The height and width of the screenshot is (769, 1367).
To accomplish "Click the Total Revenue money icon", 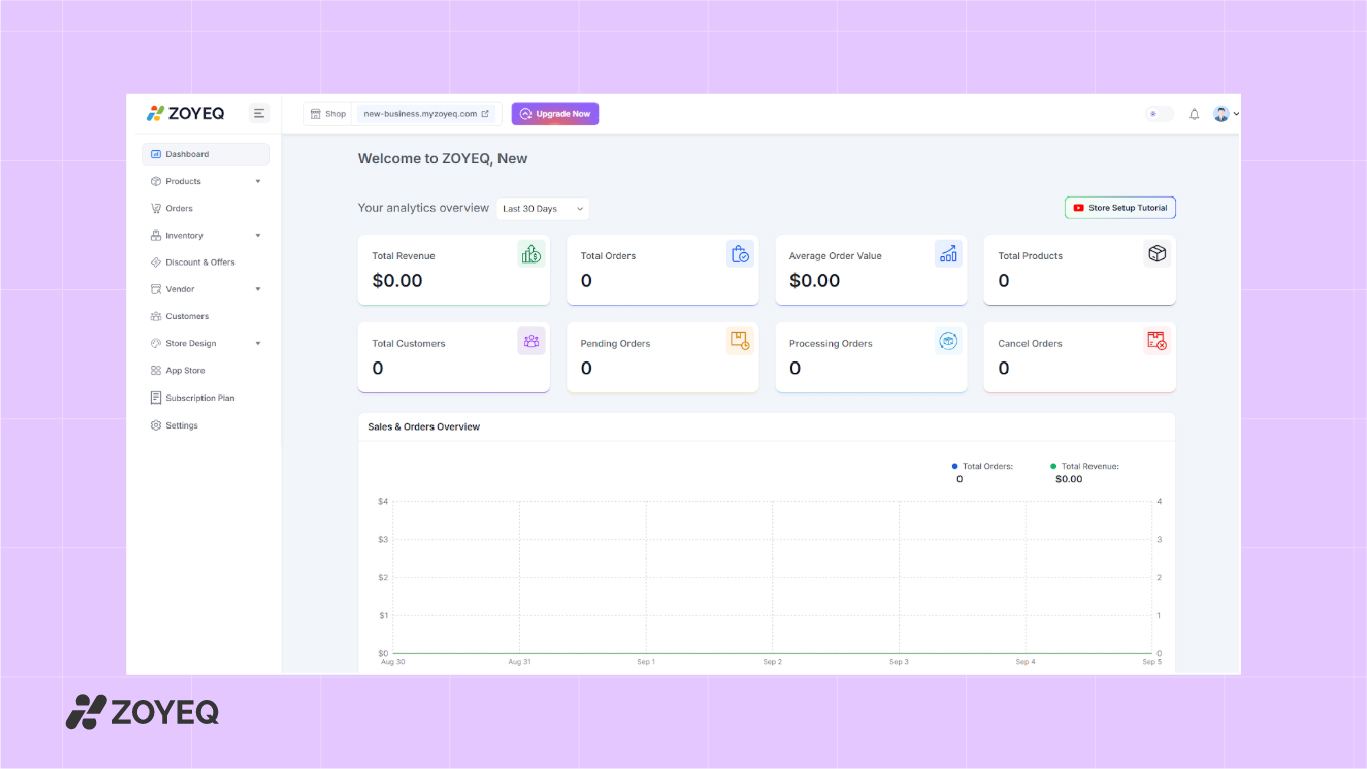I will point(531,254).
